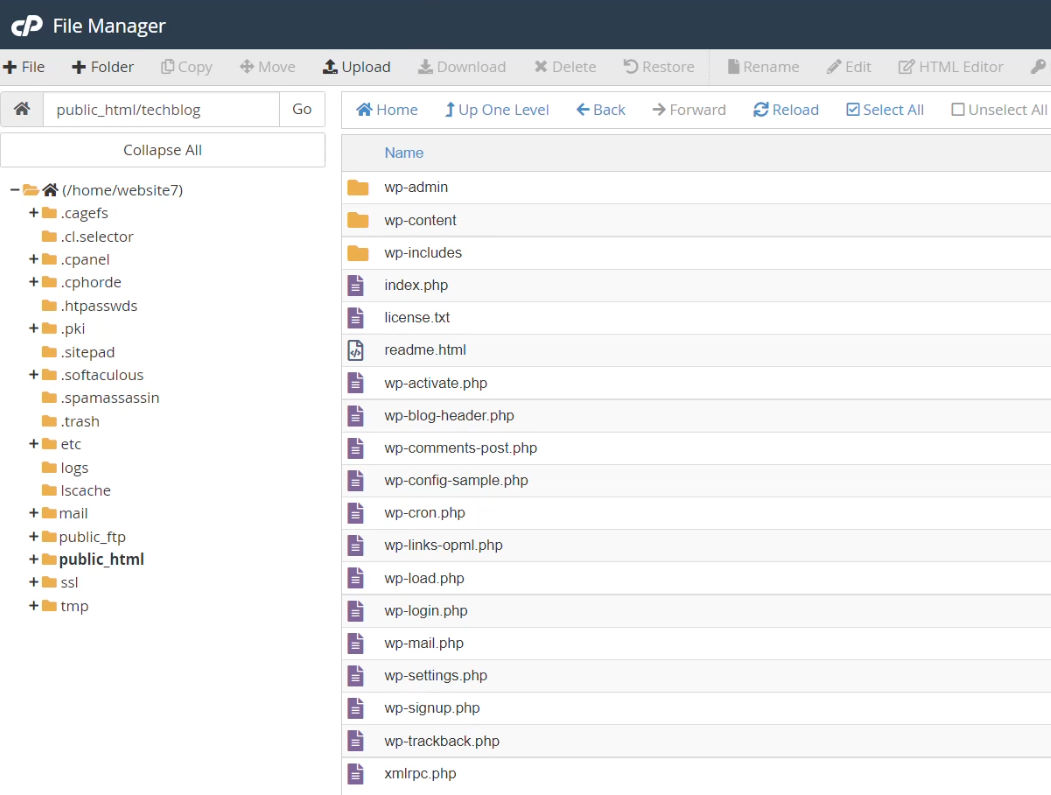Click Collapse All button
1051x795 pixels.
coord(162,150)
